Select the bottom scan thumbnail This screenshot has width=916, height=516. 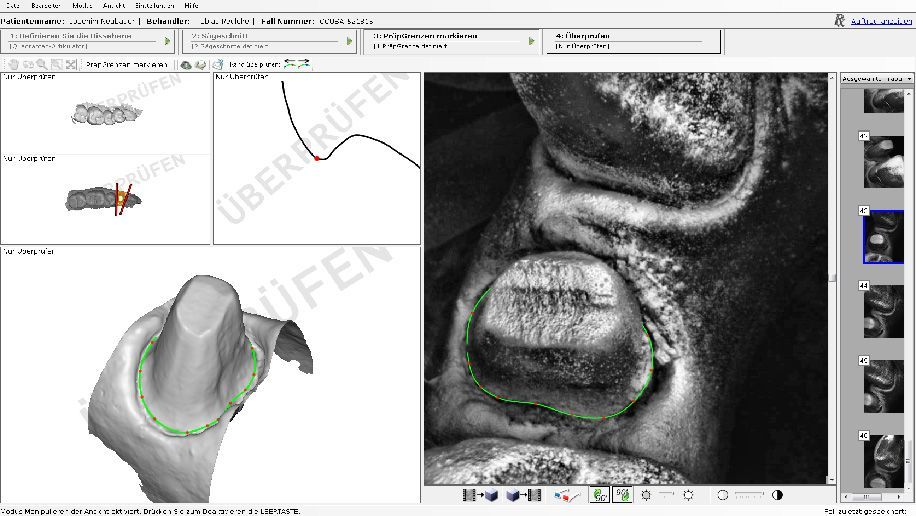click(x=883, y=462)
